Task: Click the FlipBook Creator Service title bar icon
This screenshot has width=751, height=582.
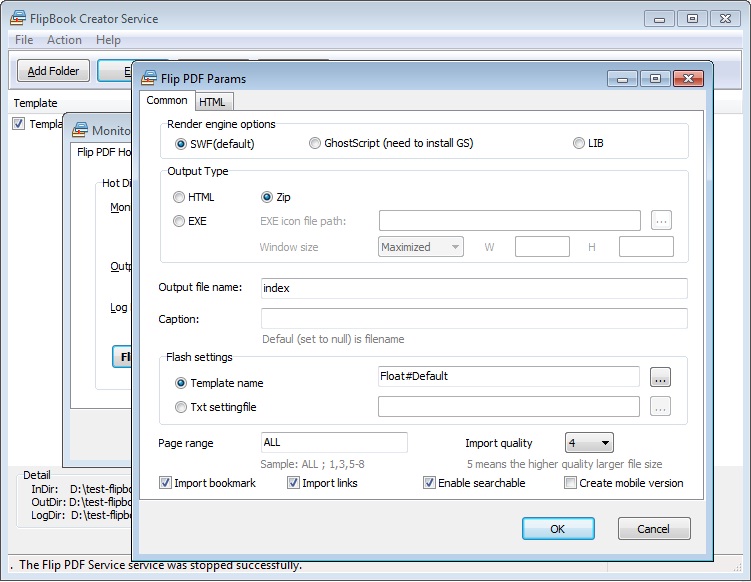Action: point(18,18)
